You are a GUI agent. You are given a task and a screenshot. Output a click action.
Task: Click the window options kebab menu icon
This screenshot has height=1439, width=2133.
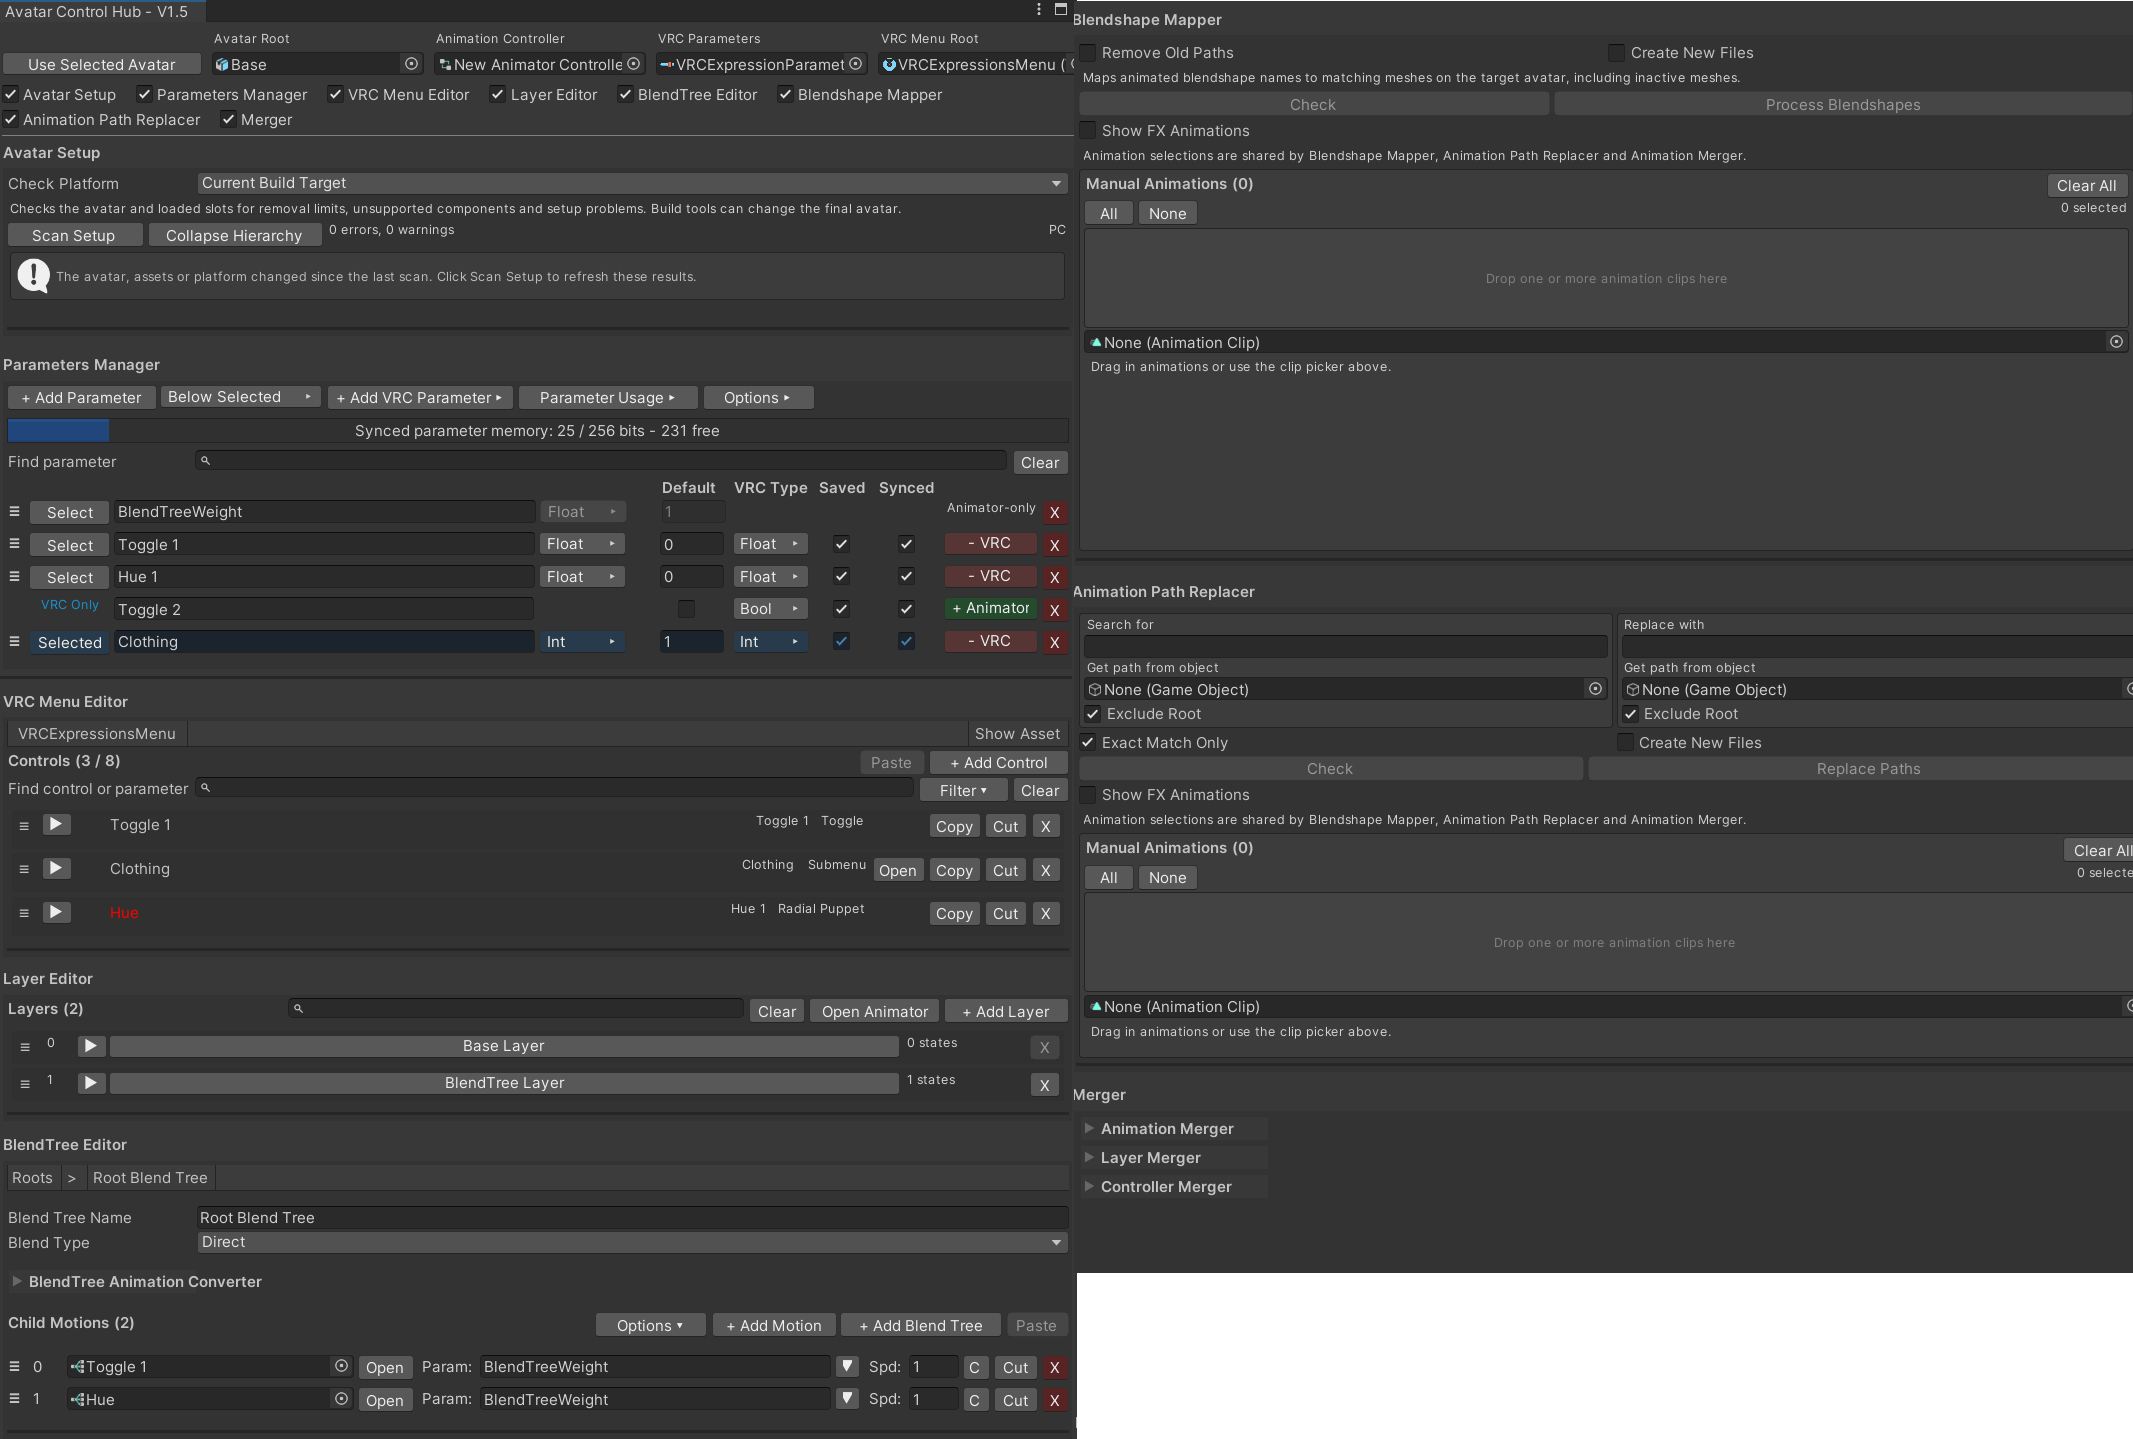point(1039,10)
